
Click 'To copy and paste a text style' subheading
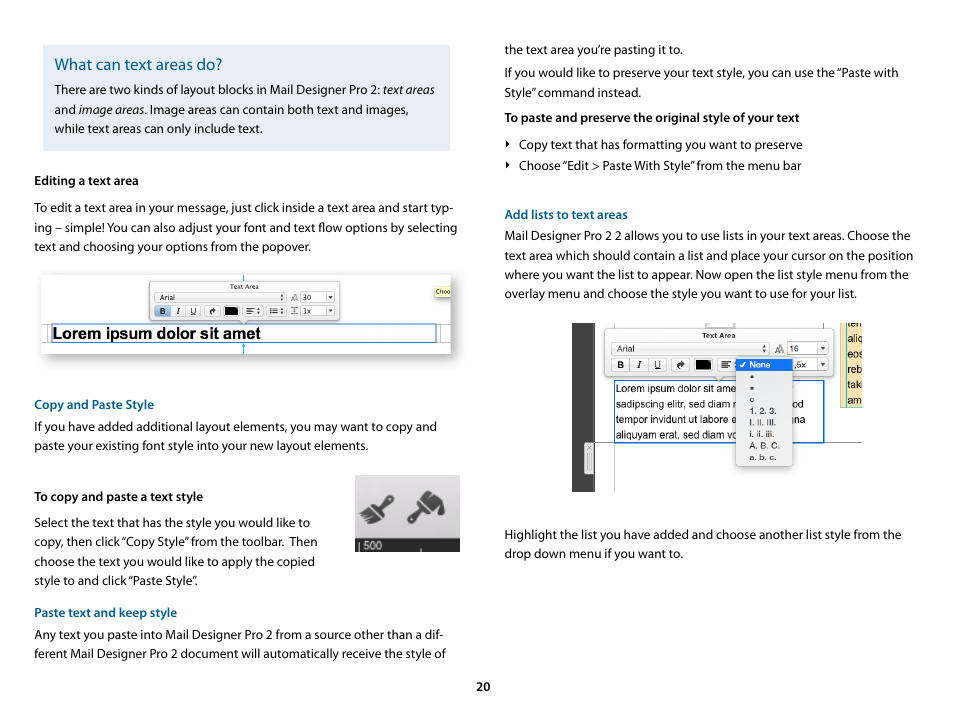pyautogui.click(x=119, y=496)
